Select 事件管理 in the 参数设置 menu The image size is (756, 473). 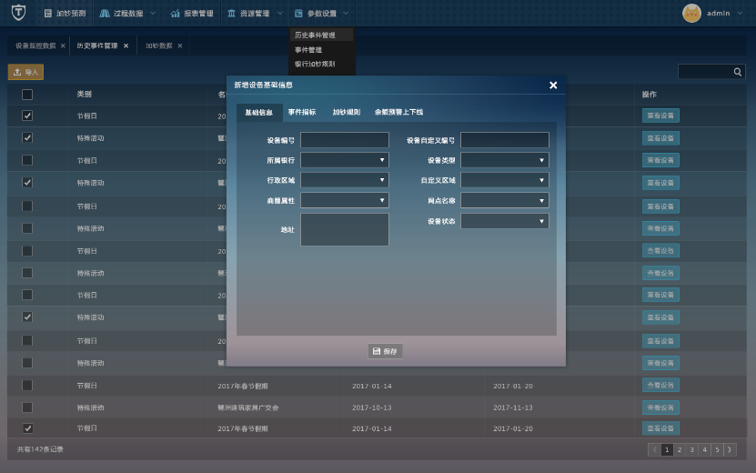[308, 49]
